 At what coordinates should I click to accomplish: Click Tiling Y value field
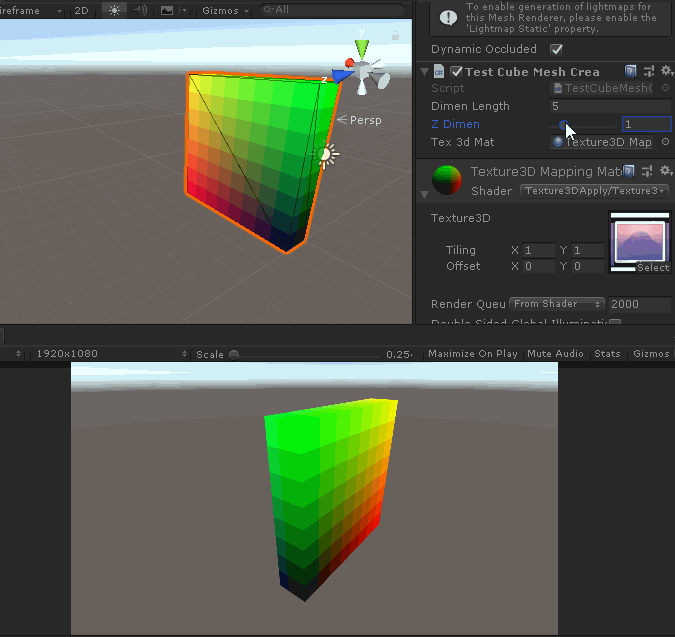tap(588, 250)
